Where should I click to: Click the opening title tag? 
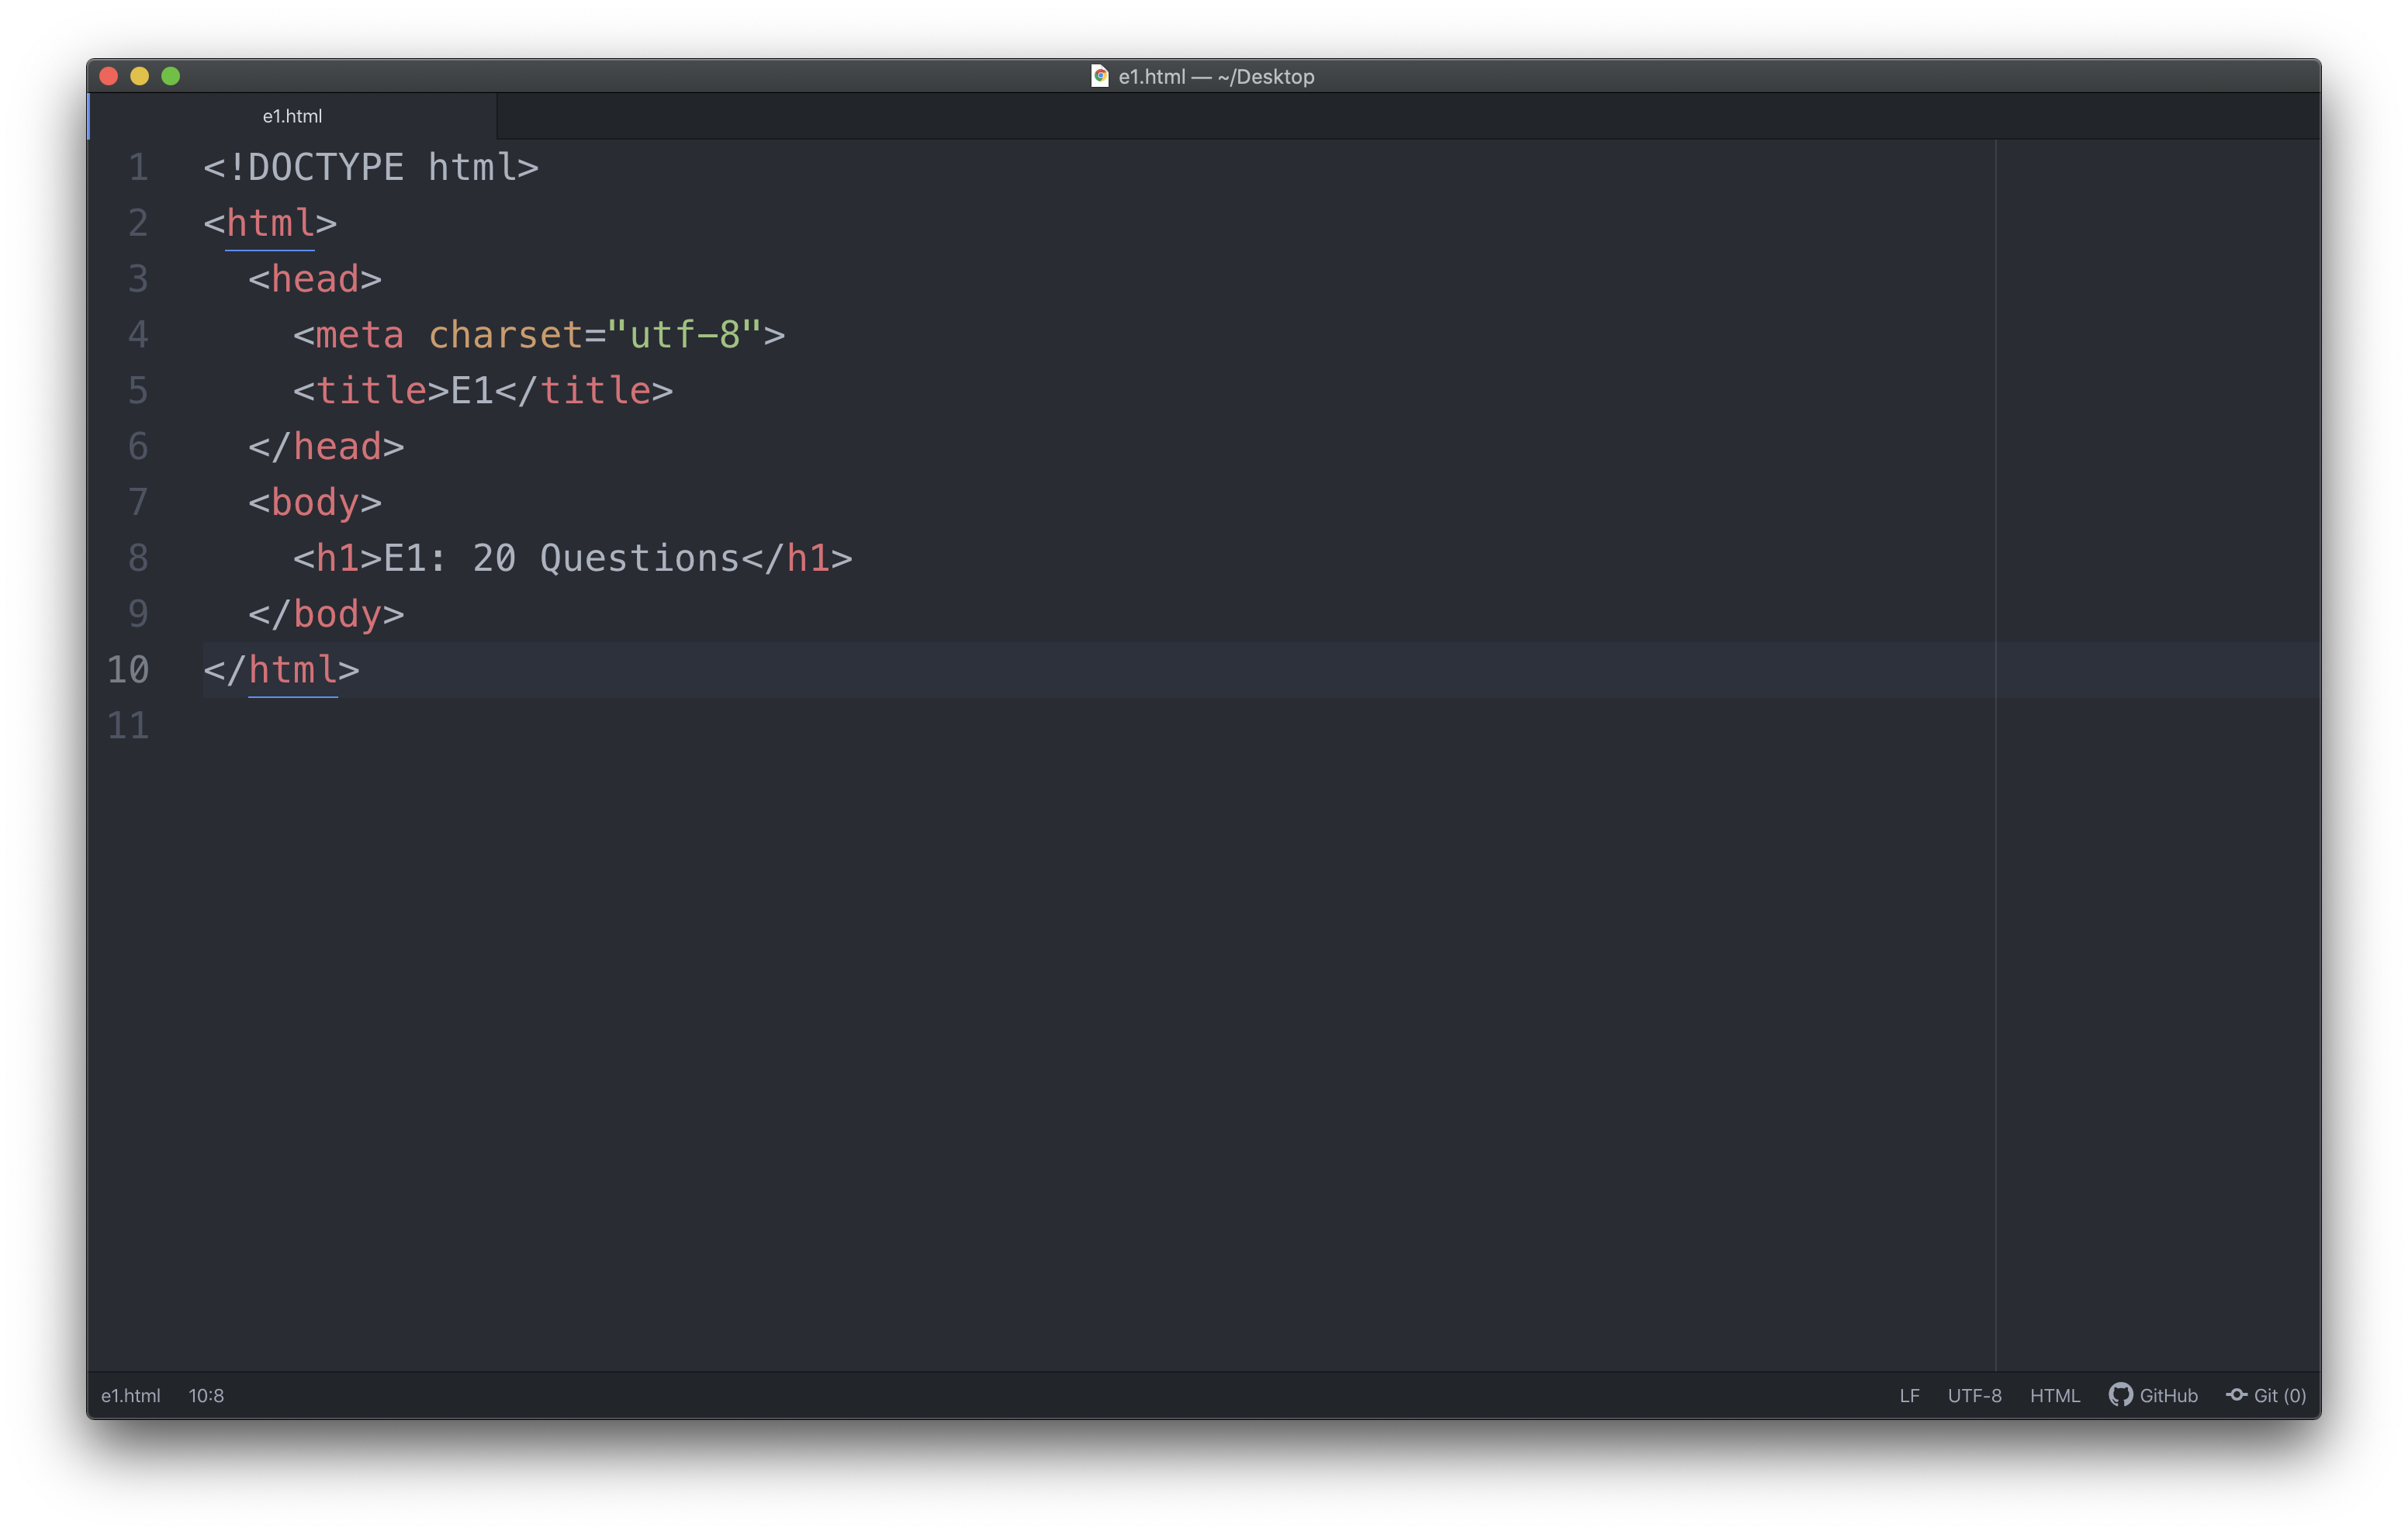click(371, 391)
